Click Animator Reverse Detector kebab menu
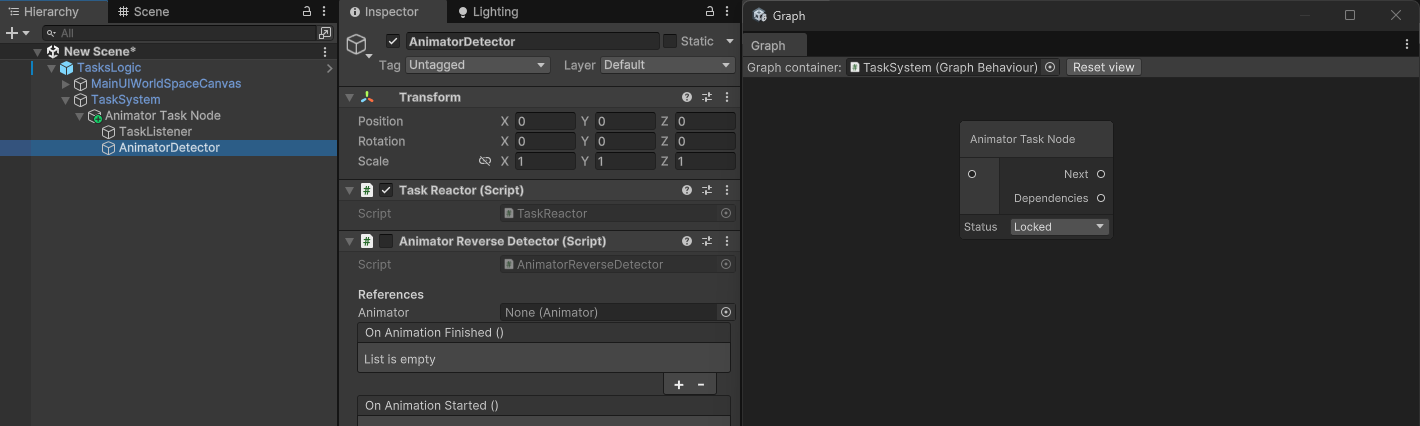1420x426 pixels. (x=727, y=241)
